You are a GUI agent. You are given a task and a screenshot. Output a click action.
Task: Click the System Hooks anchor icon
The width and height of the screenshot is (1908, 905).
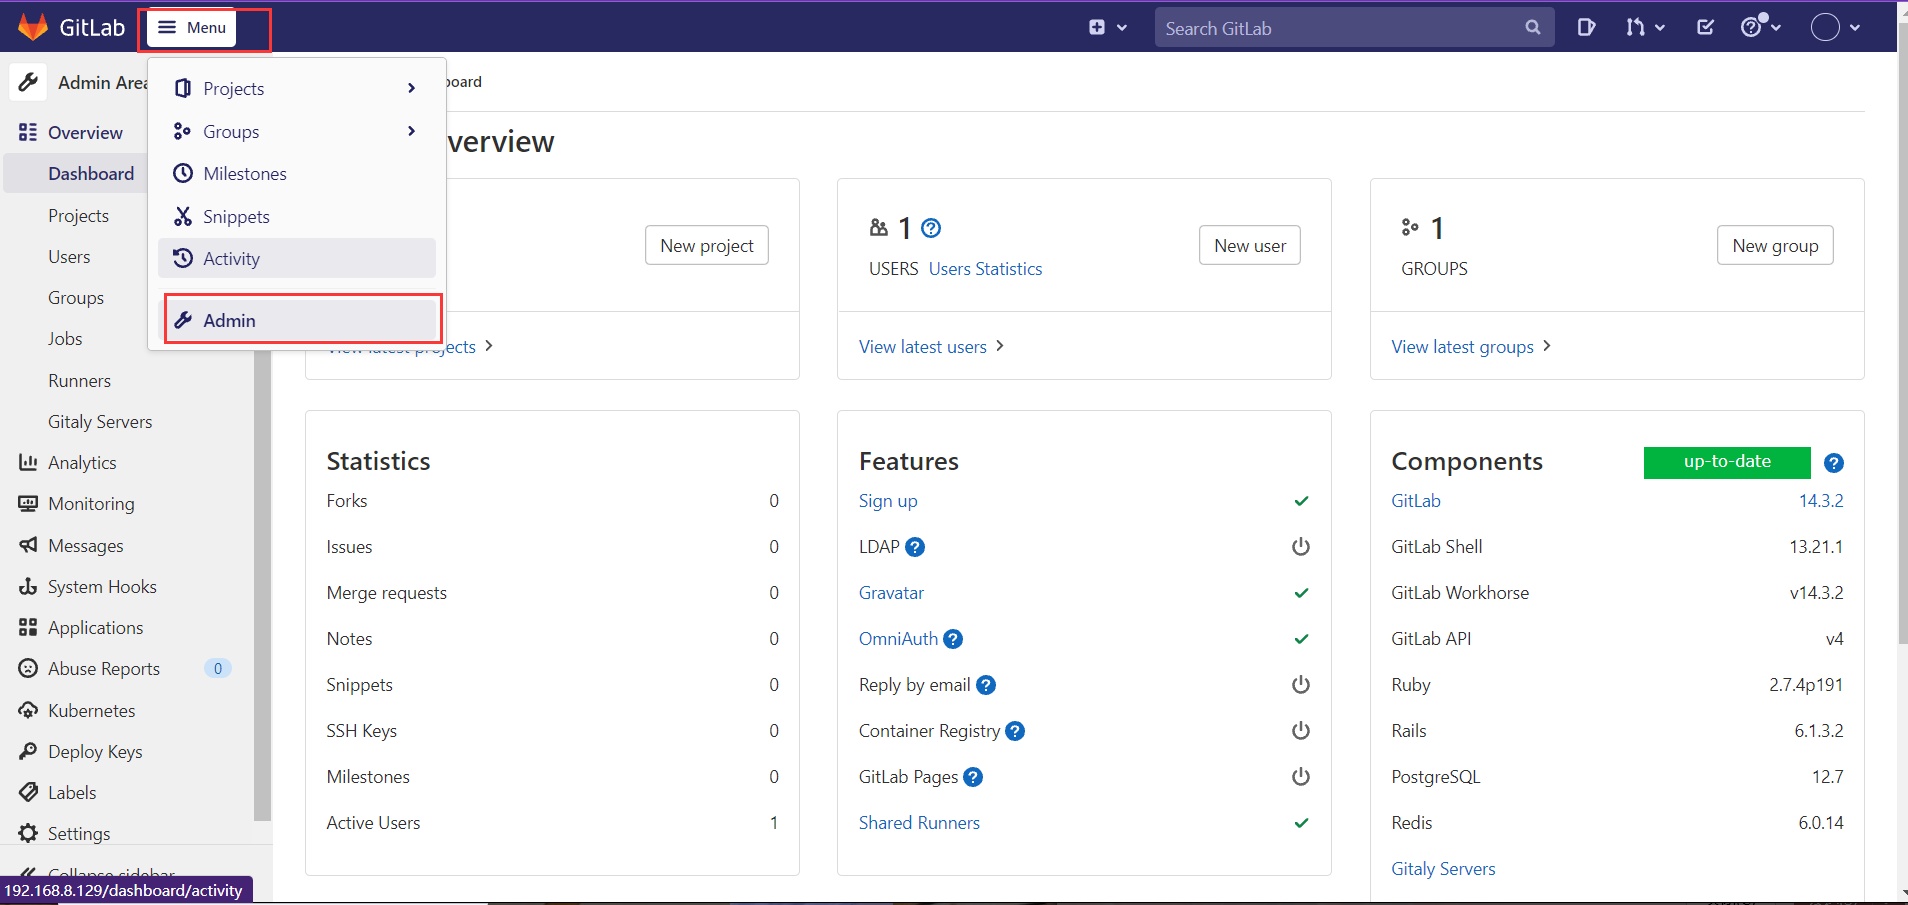pos(28,586)
